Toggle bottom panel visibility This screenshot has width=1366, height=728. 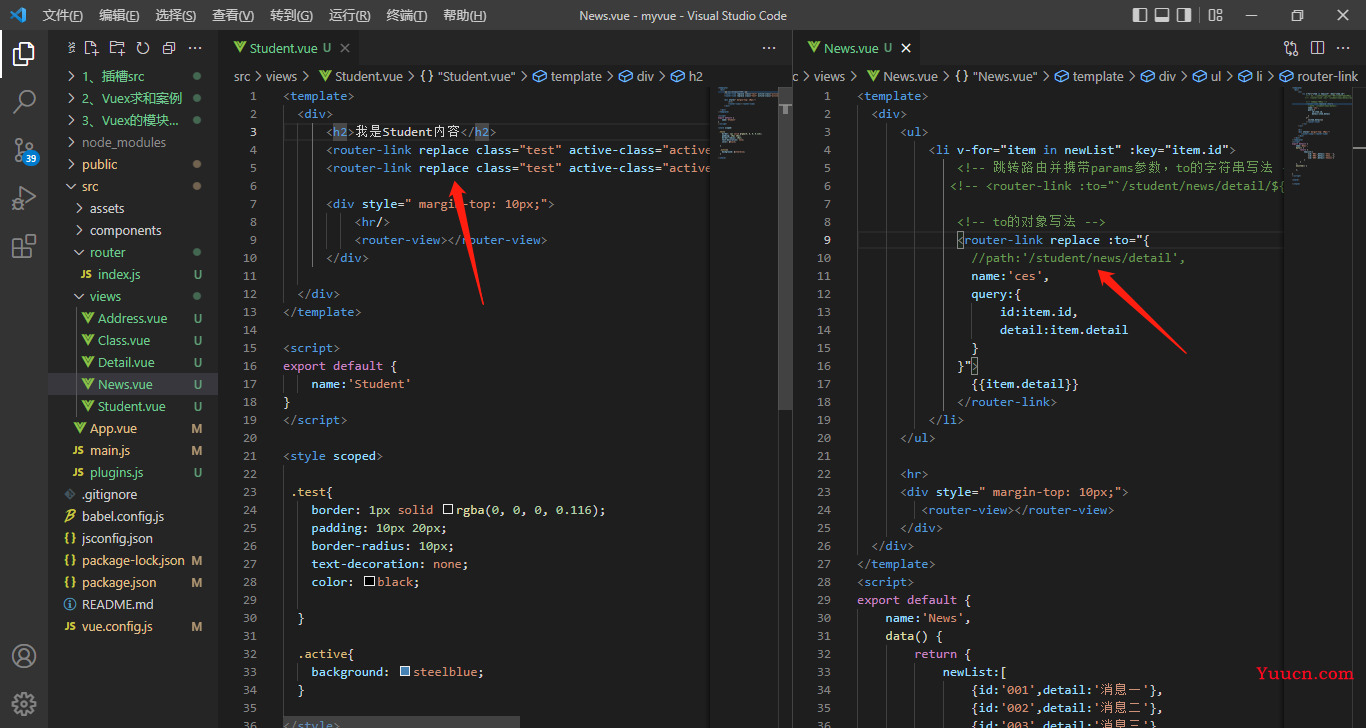1162,15
